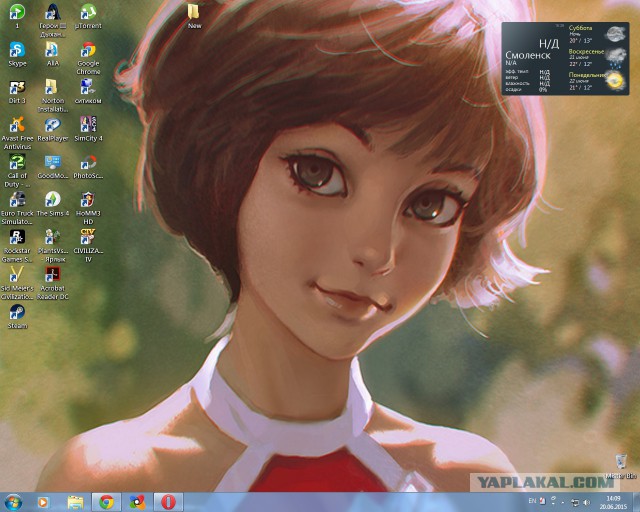This screenshot has width=640, height=512.
Task: Select the CIVILIZATION IV desktop icon
Action: (x=88, y=246)
